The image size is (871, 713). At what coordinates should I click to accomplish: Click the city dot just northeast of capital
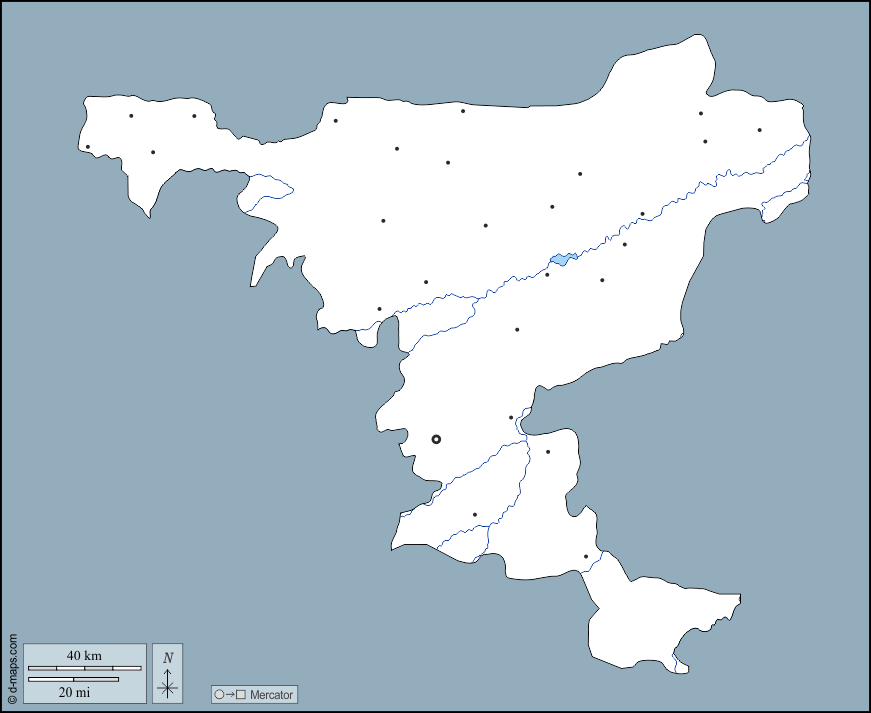click(x=511, y=418)
